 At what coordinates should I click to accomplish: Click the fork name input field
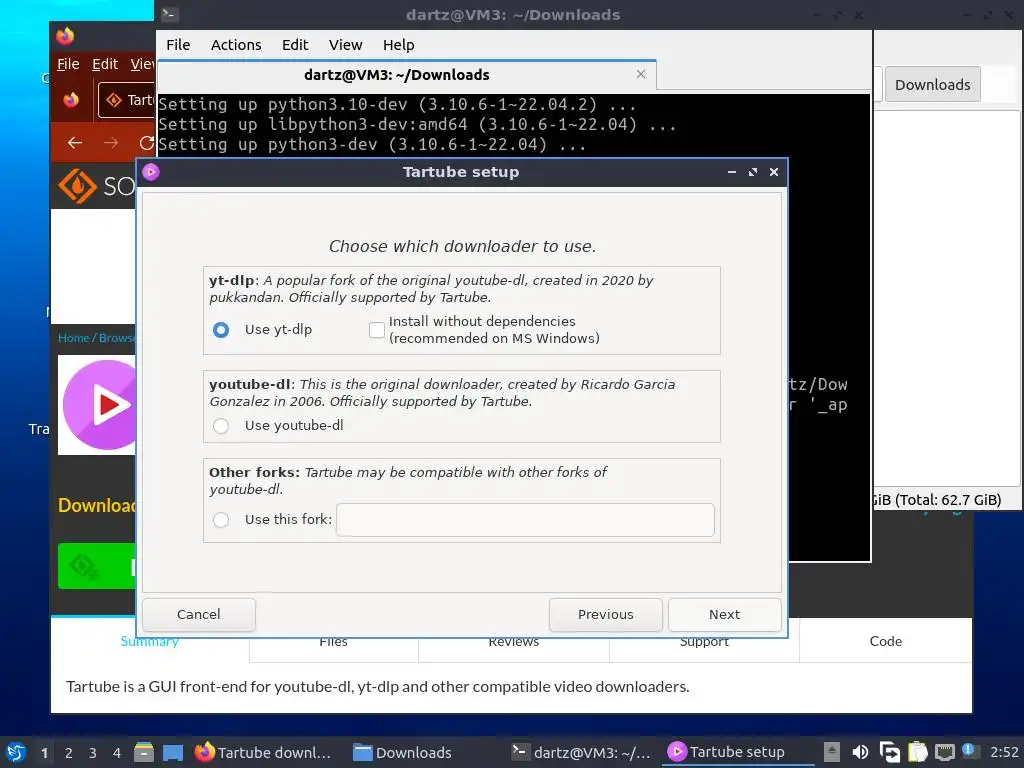pos(525,520)
